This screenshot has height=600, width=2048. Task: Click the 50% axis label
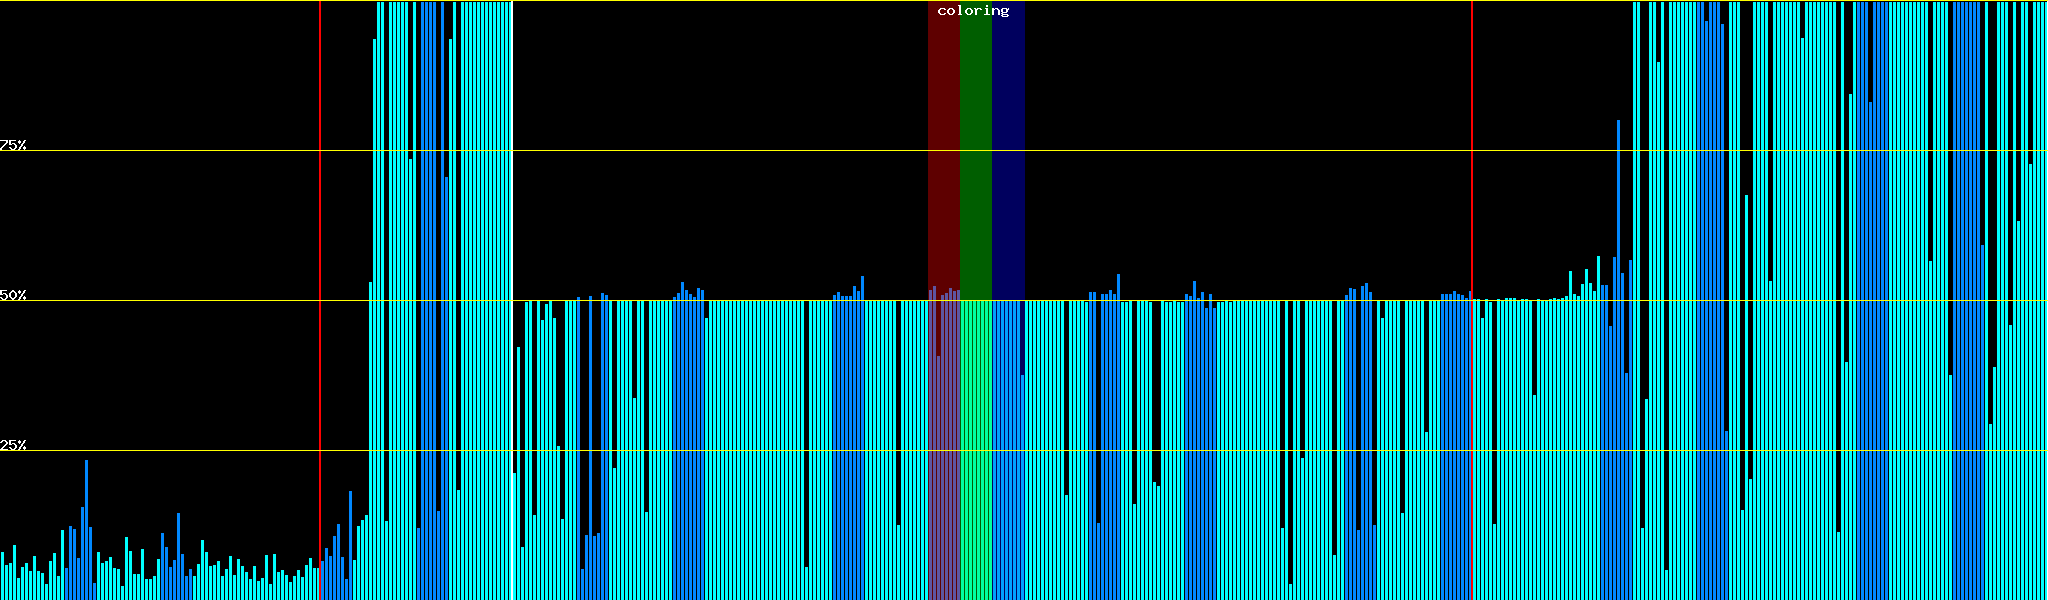click(x=14, y=296)
